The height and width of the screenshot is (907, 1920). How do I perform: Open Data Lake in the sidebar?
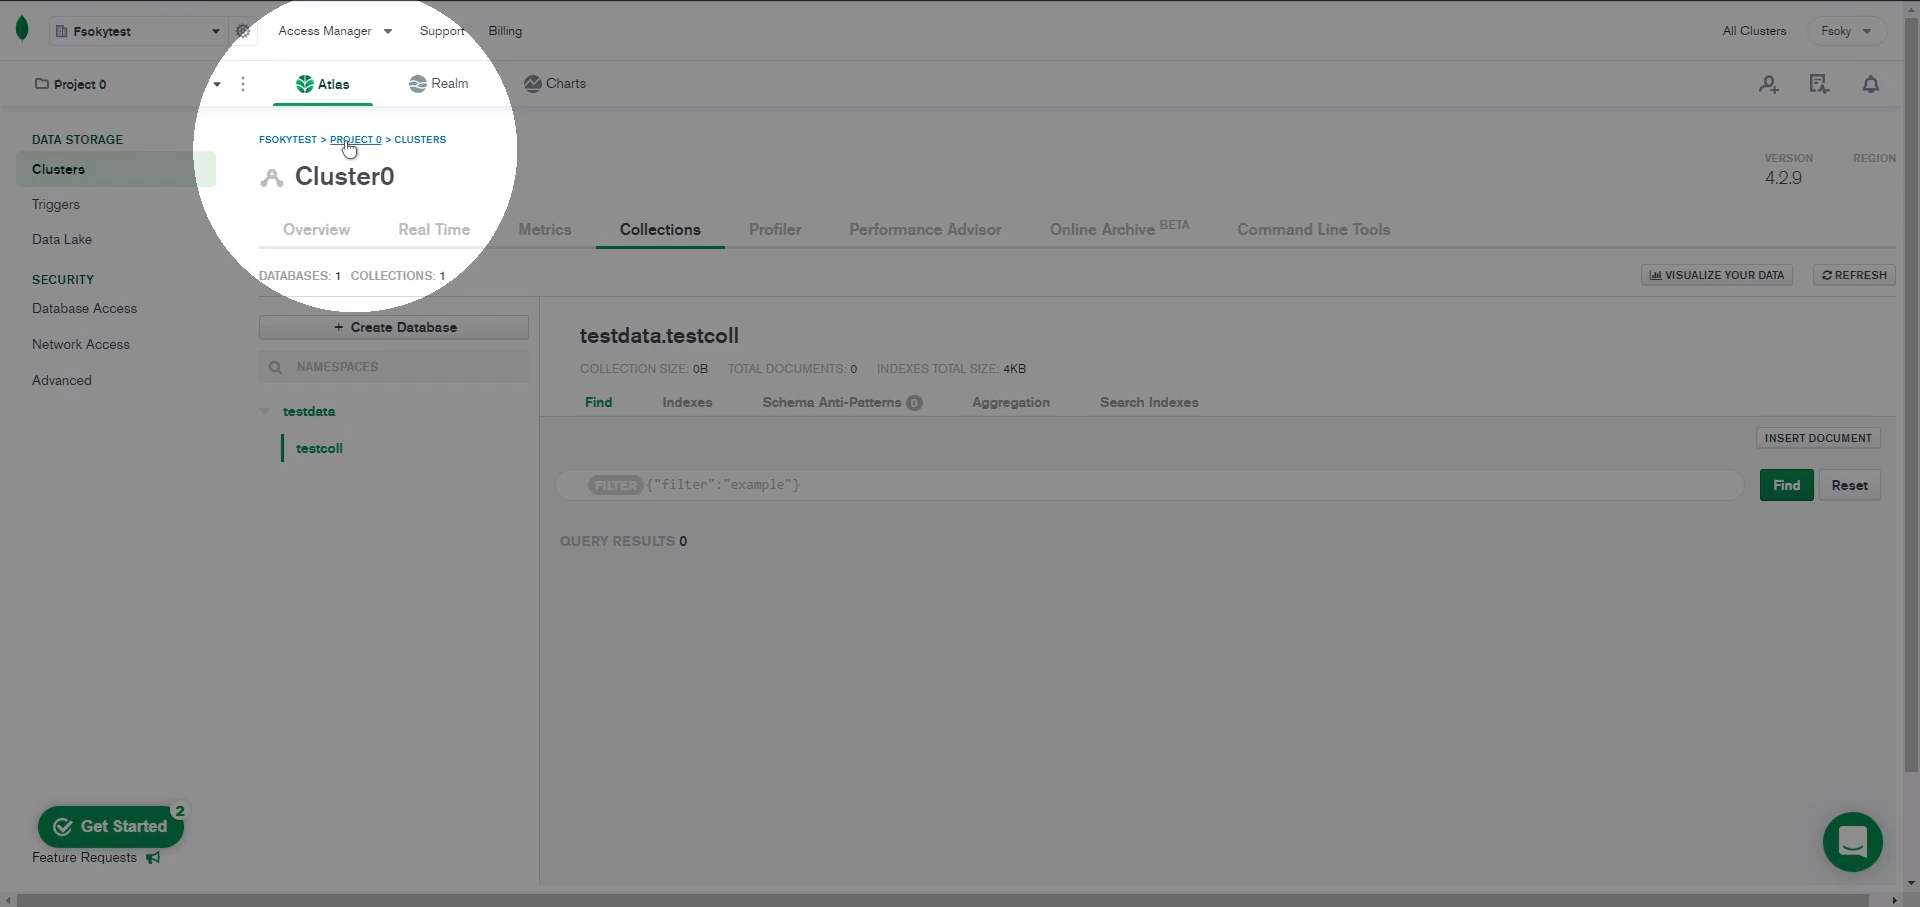(x=62, y=239)
